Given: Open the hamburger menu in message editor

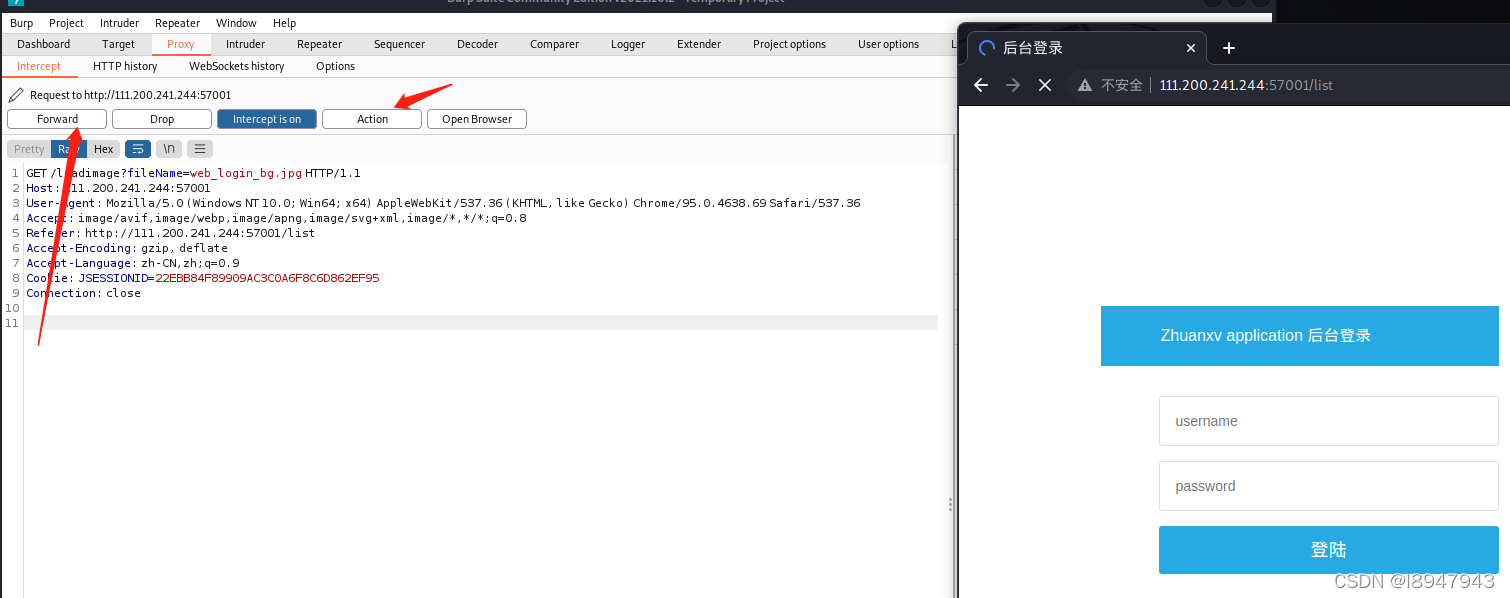Looking at the screenshot, I should tap(200, 149).
